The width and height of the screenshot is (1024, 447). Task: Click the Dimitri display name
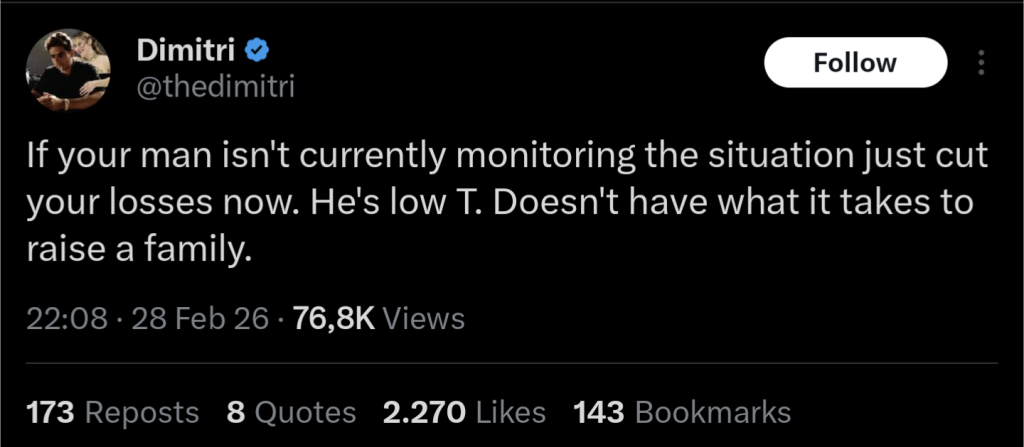pyautogui.click(x=186, y=49)
